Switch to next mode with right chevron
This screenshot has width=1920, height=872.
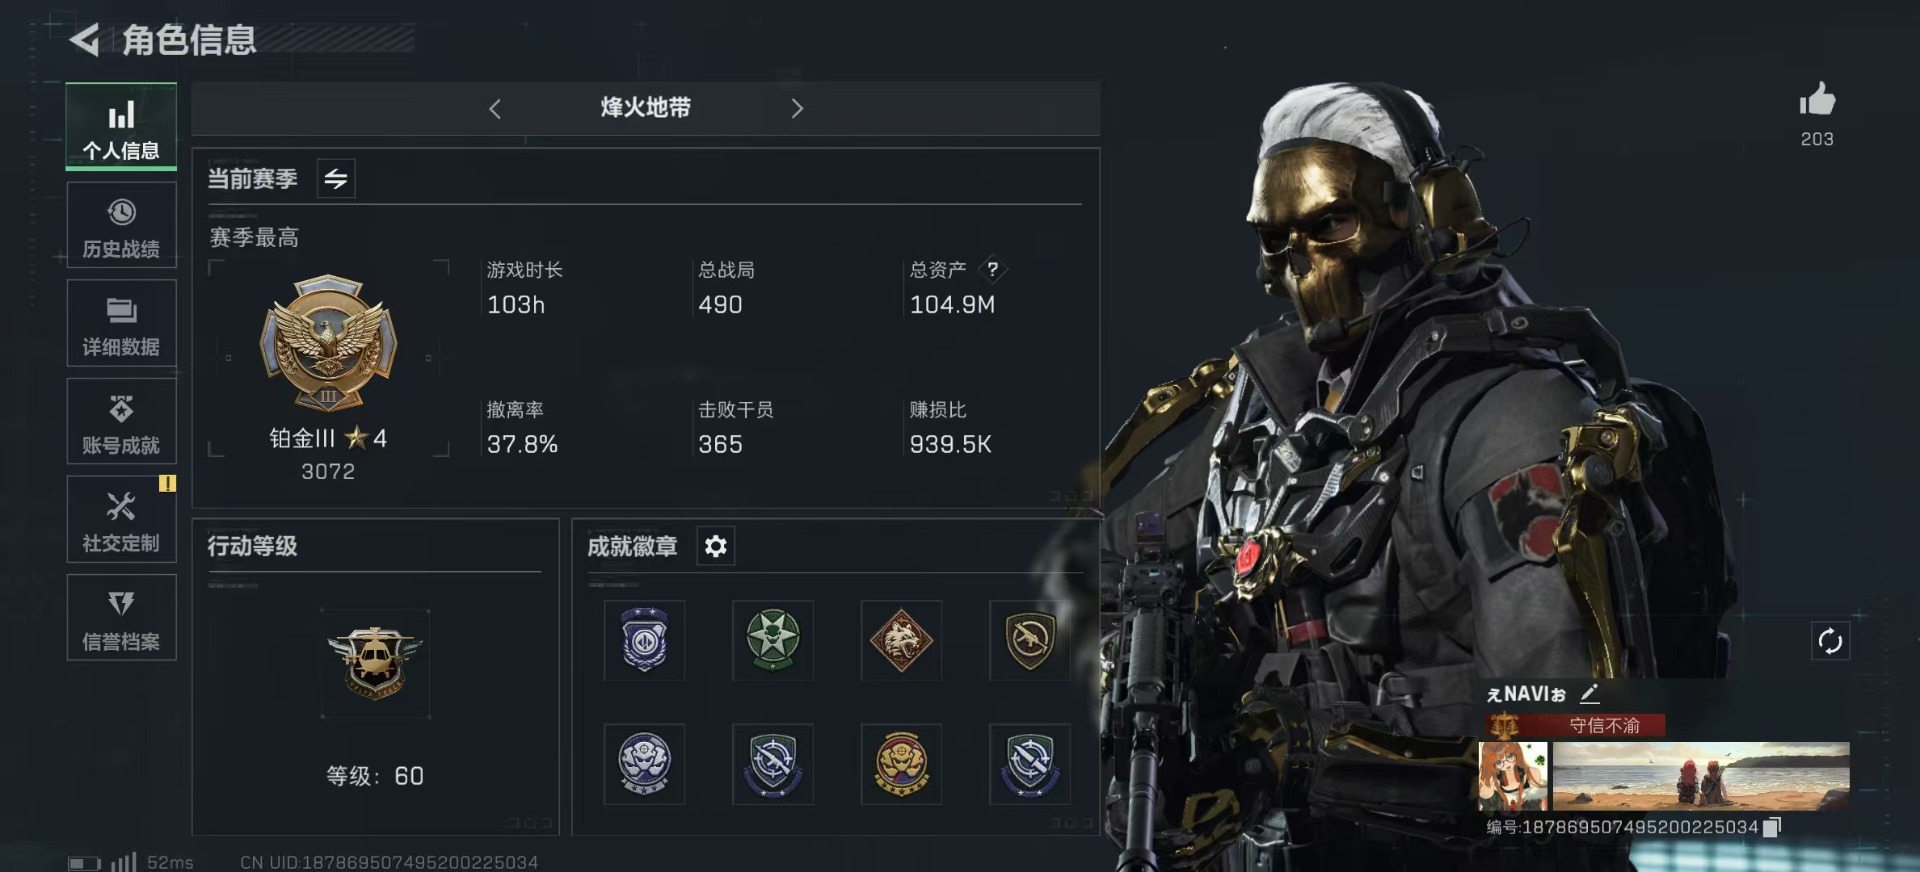coord(797,108)
